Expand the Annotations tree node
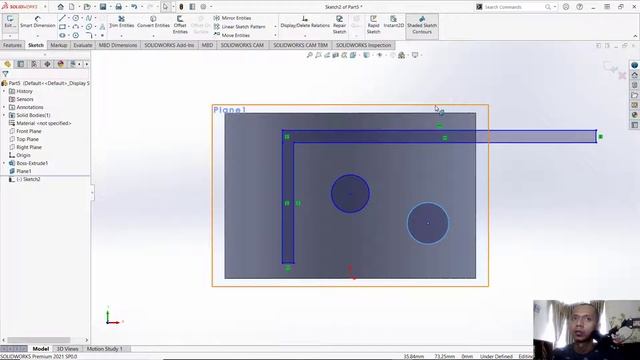 pyautogui.click(x=4, y=107)
